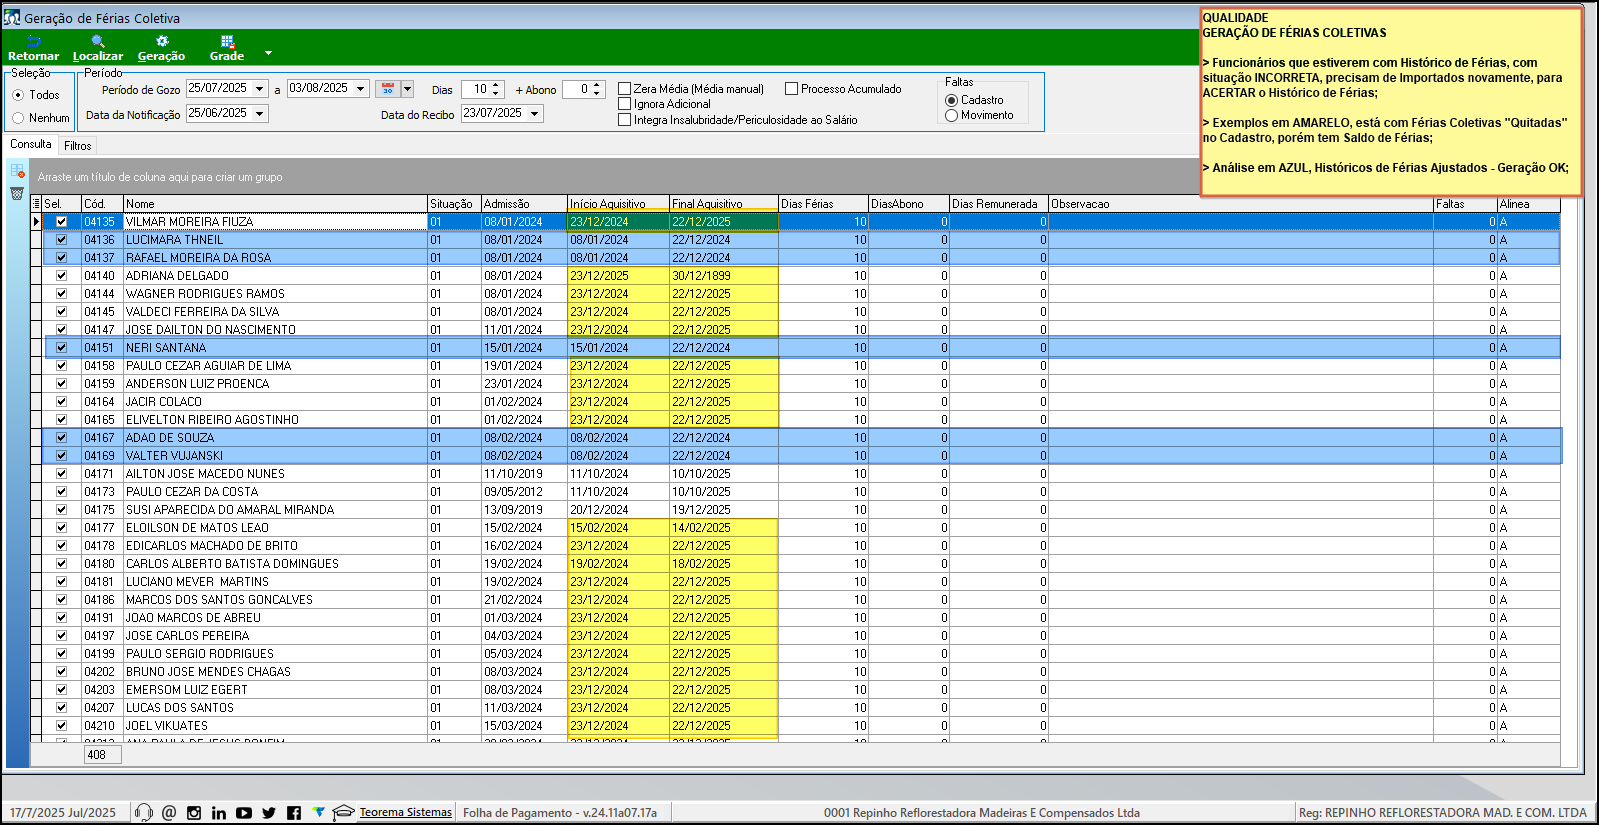The width and height of the screenshot is (1599, 825).
Task: Open the YouTube icon in the status bar
Action: [x=244, y=813]
